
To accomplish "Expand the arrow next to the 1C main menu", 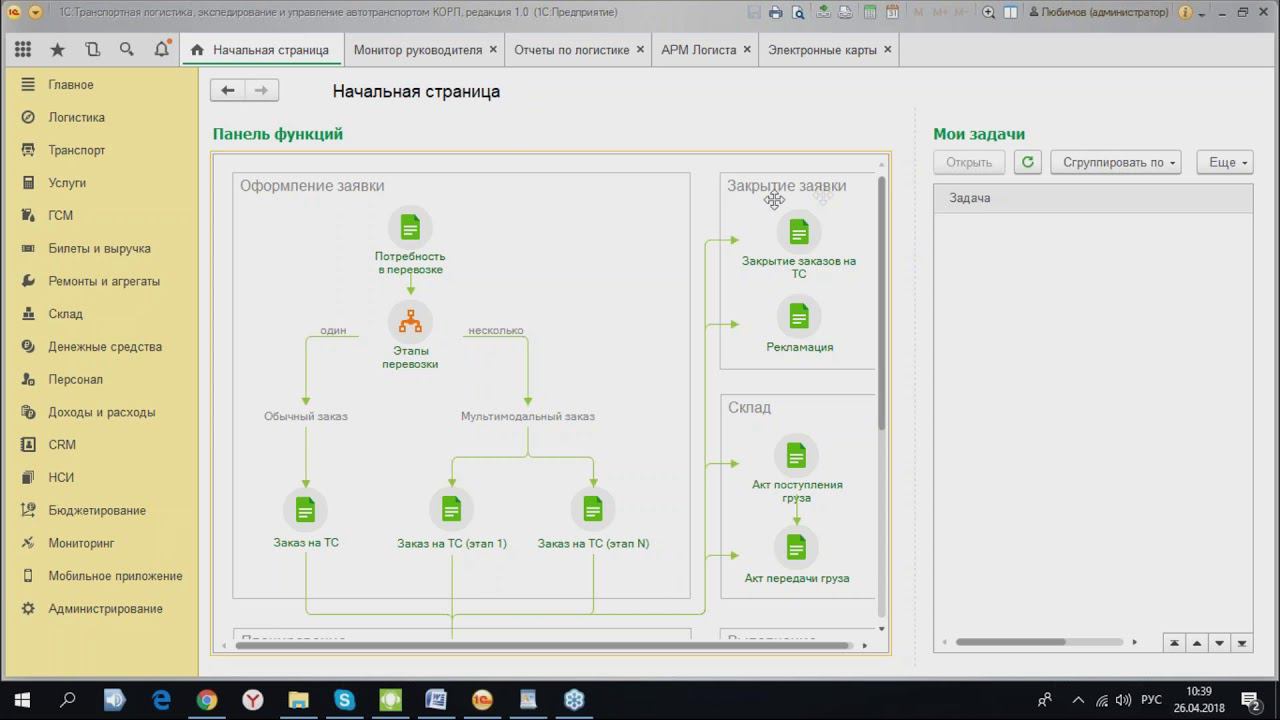I will tap(36, 13).
